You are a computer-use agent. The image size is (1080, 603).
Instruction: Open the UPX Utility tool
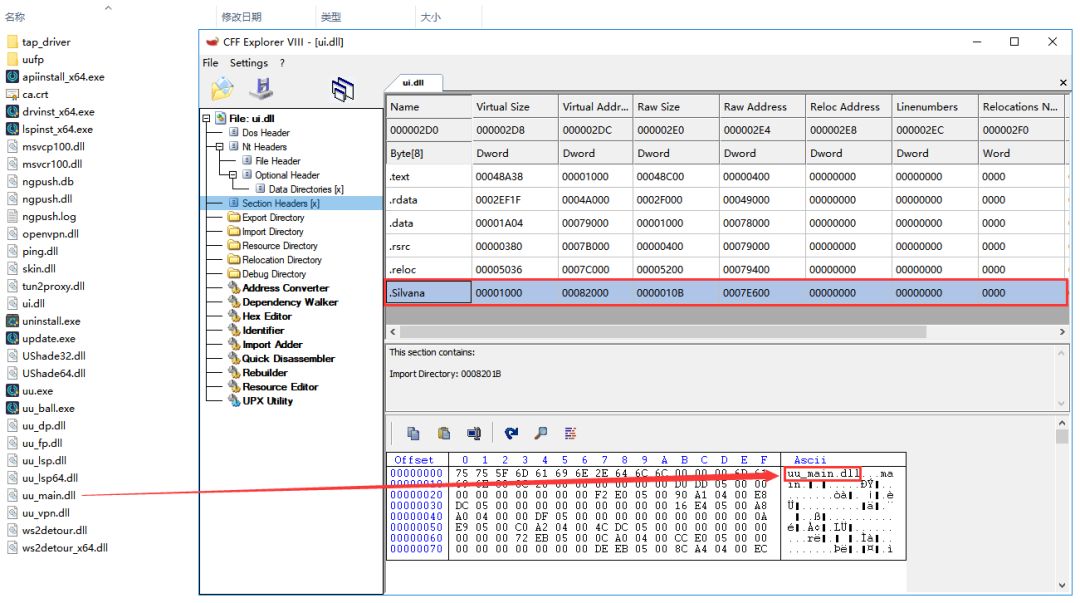coord(267,401)
